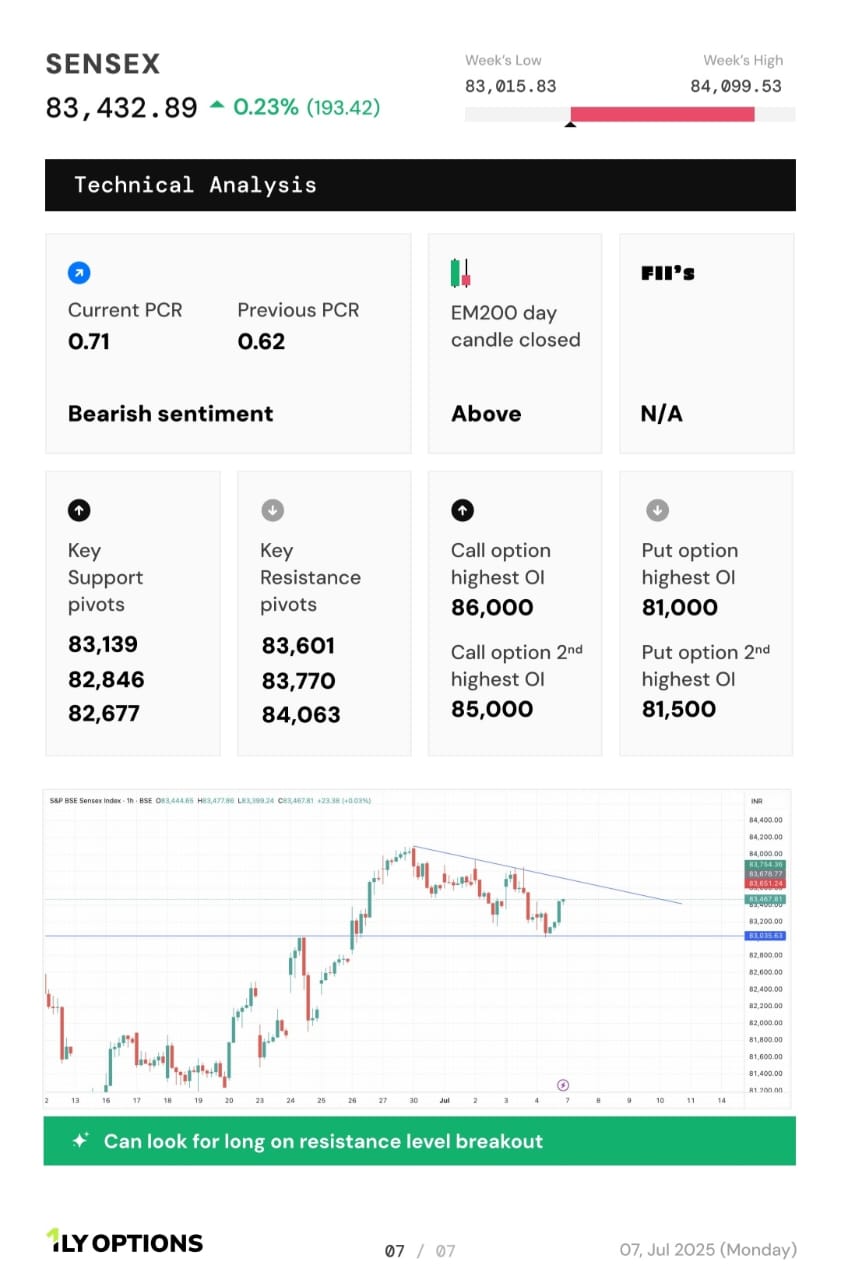Click the blue 83,035.63 price label on chart
The width and height of the screenshot is (841, 1280).
click(x=765, y=936)
